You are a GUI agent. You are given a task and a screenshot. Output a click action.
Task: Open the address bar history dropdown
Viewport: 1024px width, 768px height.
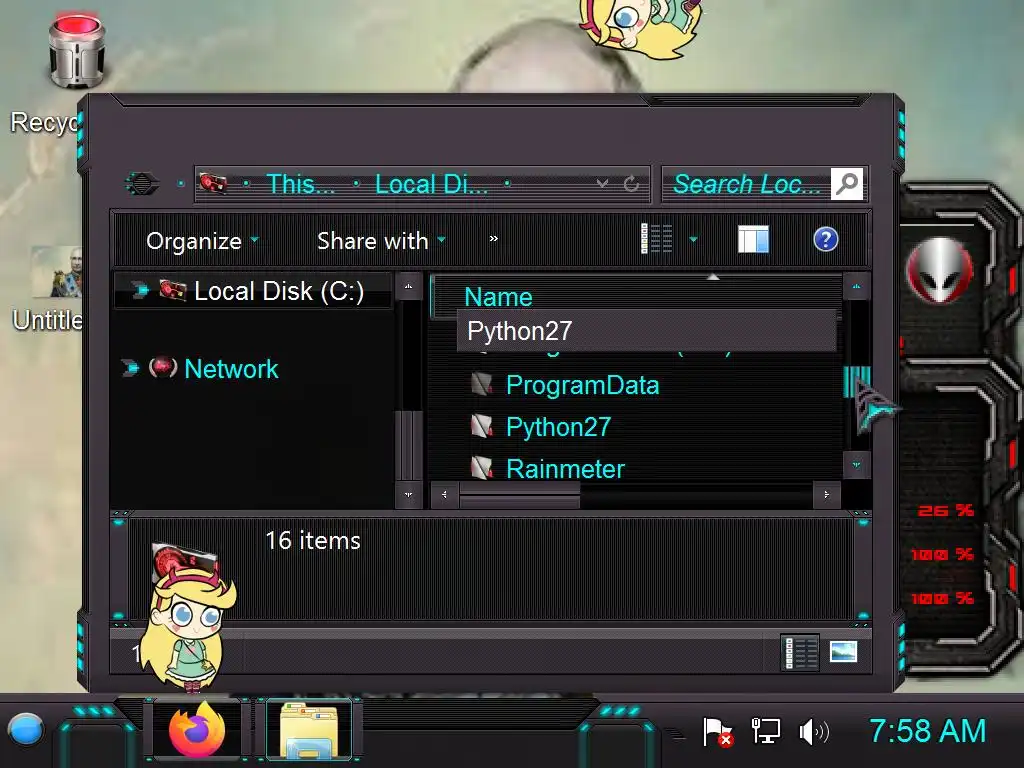pos(602,184)
